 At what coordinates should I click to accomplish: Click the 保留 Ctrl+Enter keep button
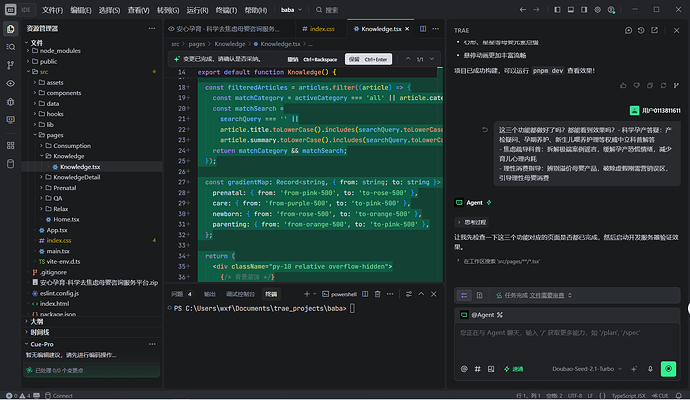pyautogui.click(x=368, y=59)
